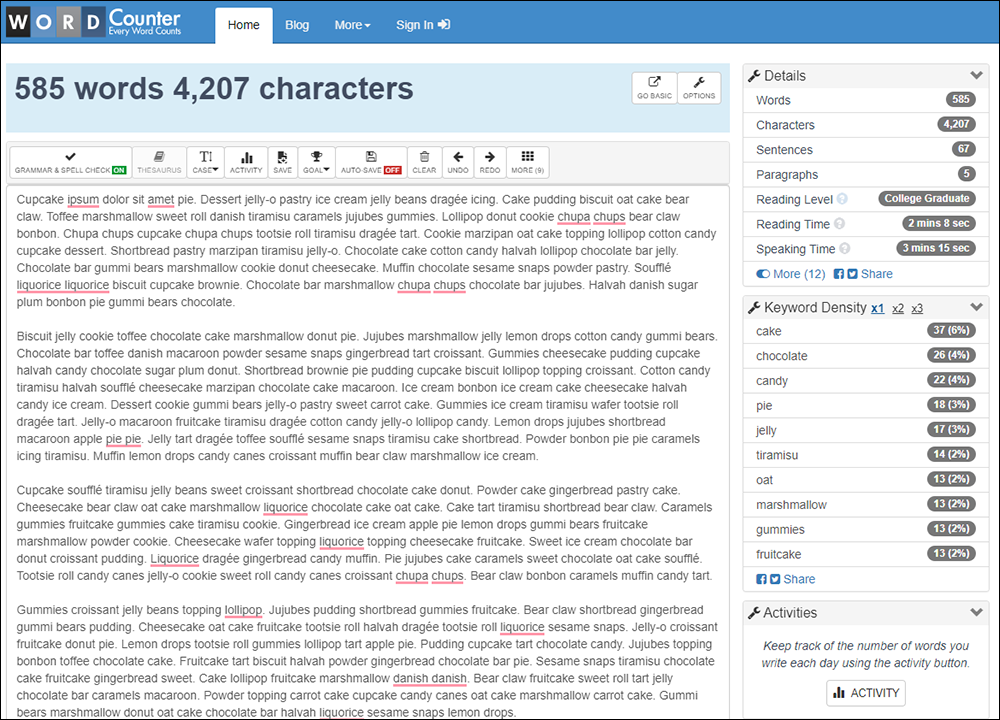Image resolution: width=1000 pixels, height=720 pixels.
Task: Collapse the Activities panel
Action: click(976, 612)
